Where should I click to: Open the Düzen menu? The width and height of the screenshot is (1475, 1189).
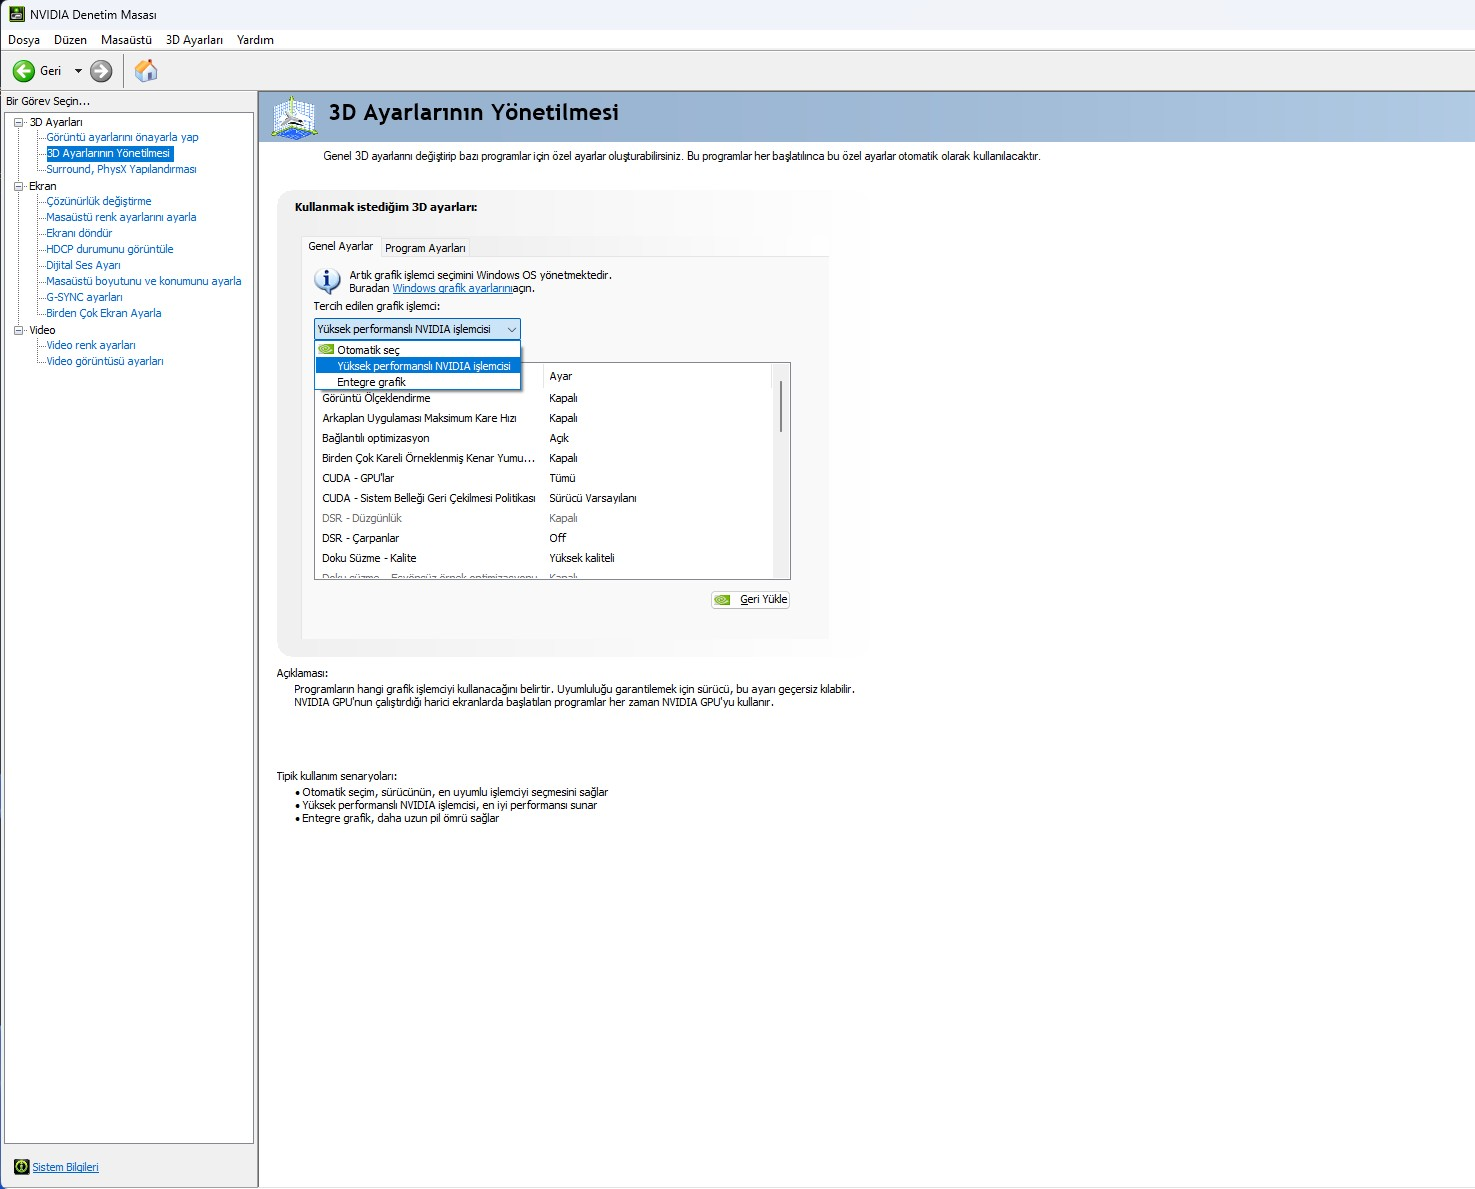pyautogui.click(x=70, y=40)
